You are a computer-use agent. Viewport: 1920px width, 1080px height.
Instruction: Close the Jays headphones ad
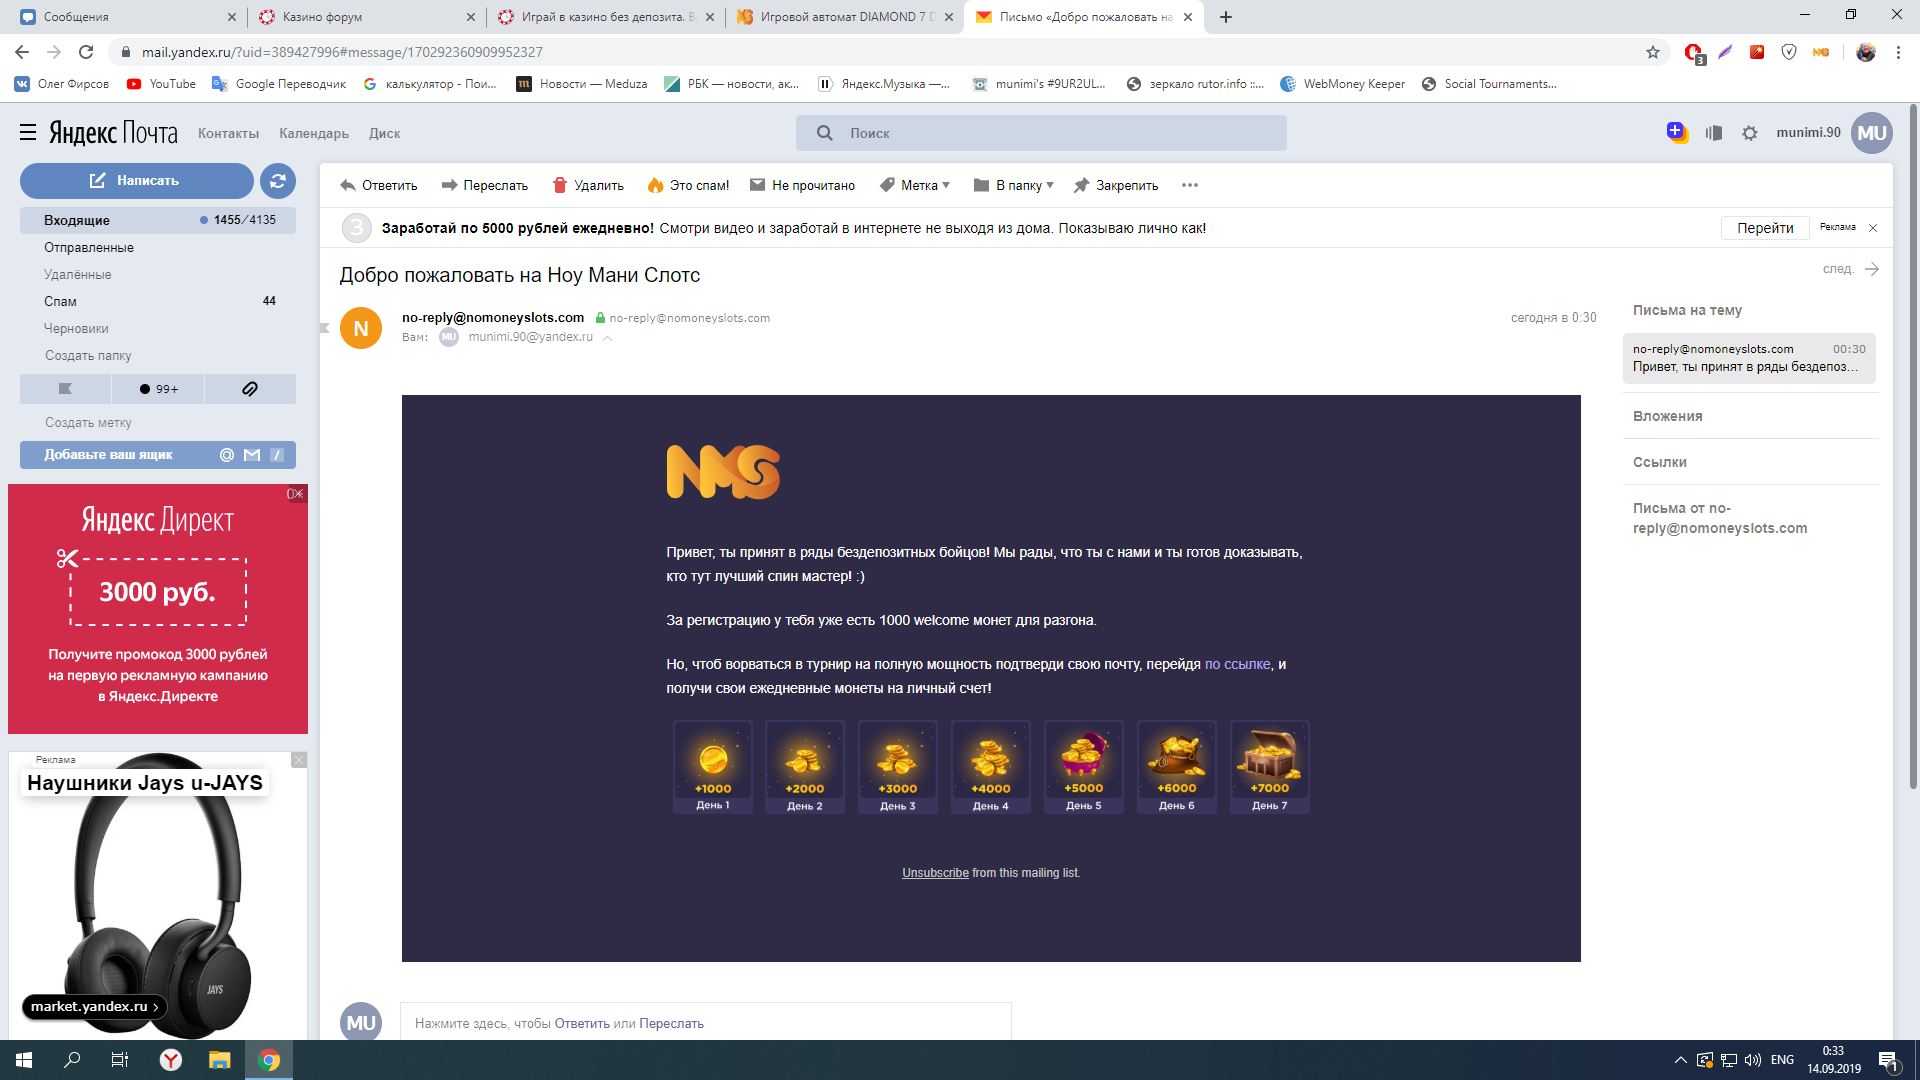coord(299,760)
